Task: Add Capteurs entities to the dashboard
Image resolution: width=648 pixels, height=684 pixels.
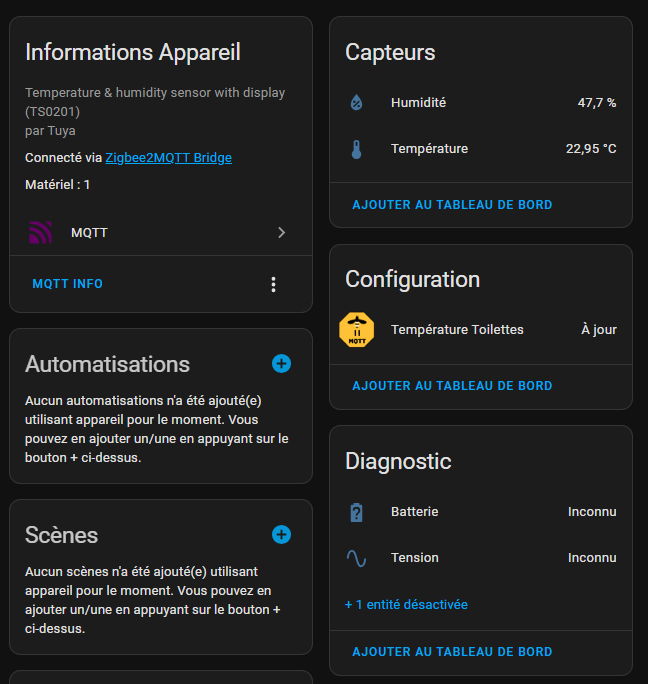Action: (452, 205)
